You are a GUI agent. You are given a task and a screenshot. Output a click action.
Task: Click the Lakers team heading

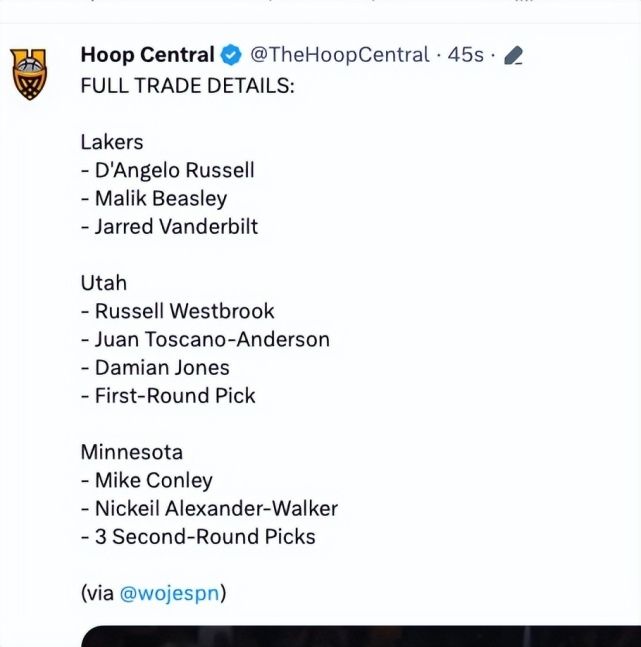click(x=112, y=142)
